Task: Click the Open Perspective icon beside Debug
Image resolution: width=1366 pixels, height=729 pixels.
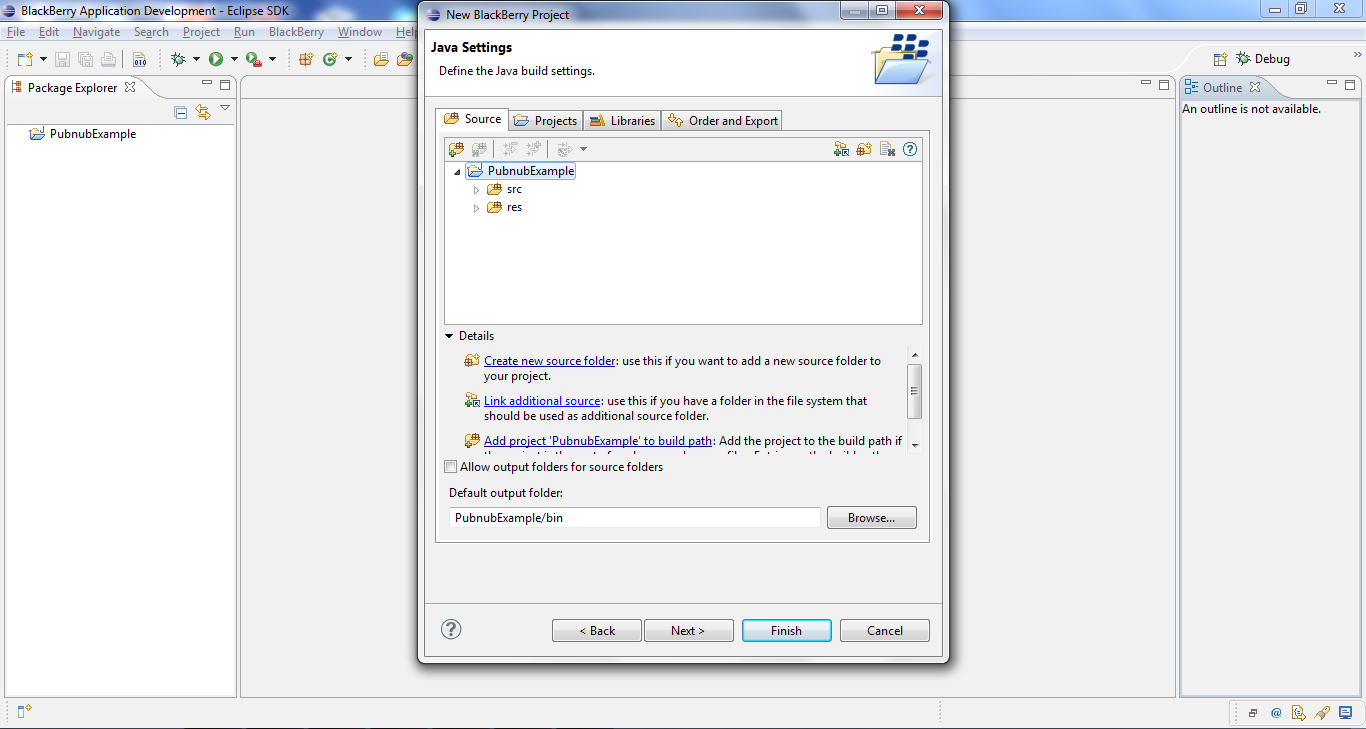Action: pyautogui.click(x=1220, y=59)
